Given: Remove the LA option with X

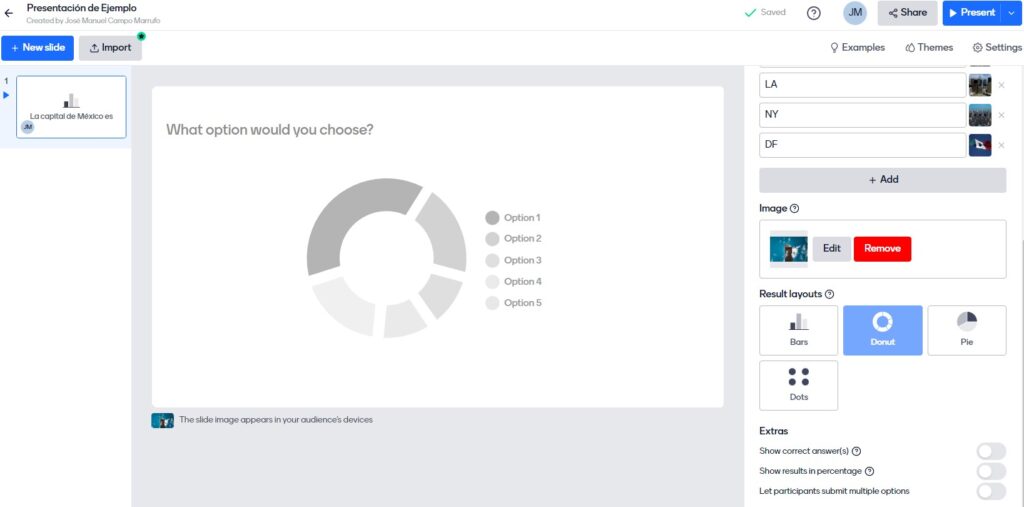Looking at the screenshot, I should pos(1001,85).
